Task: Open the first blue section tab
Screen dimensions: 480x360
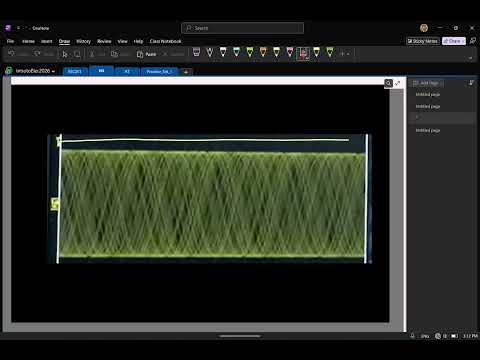Action: 75,71
